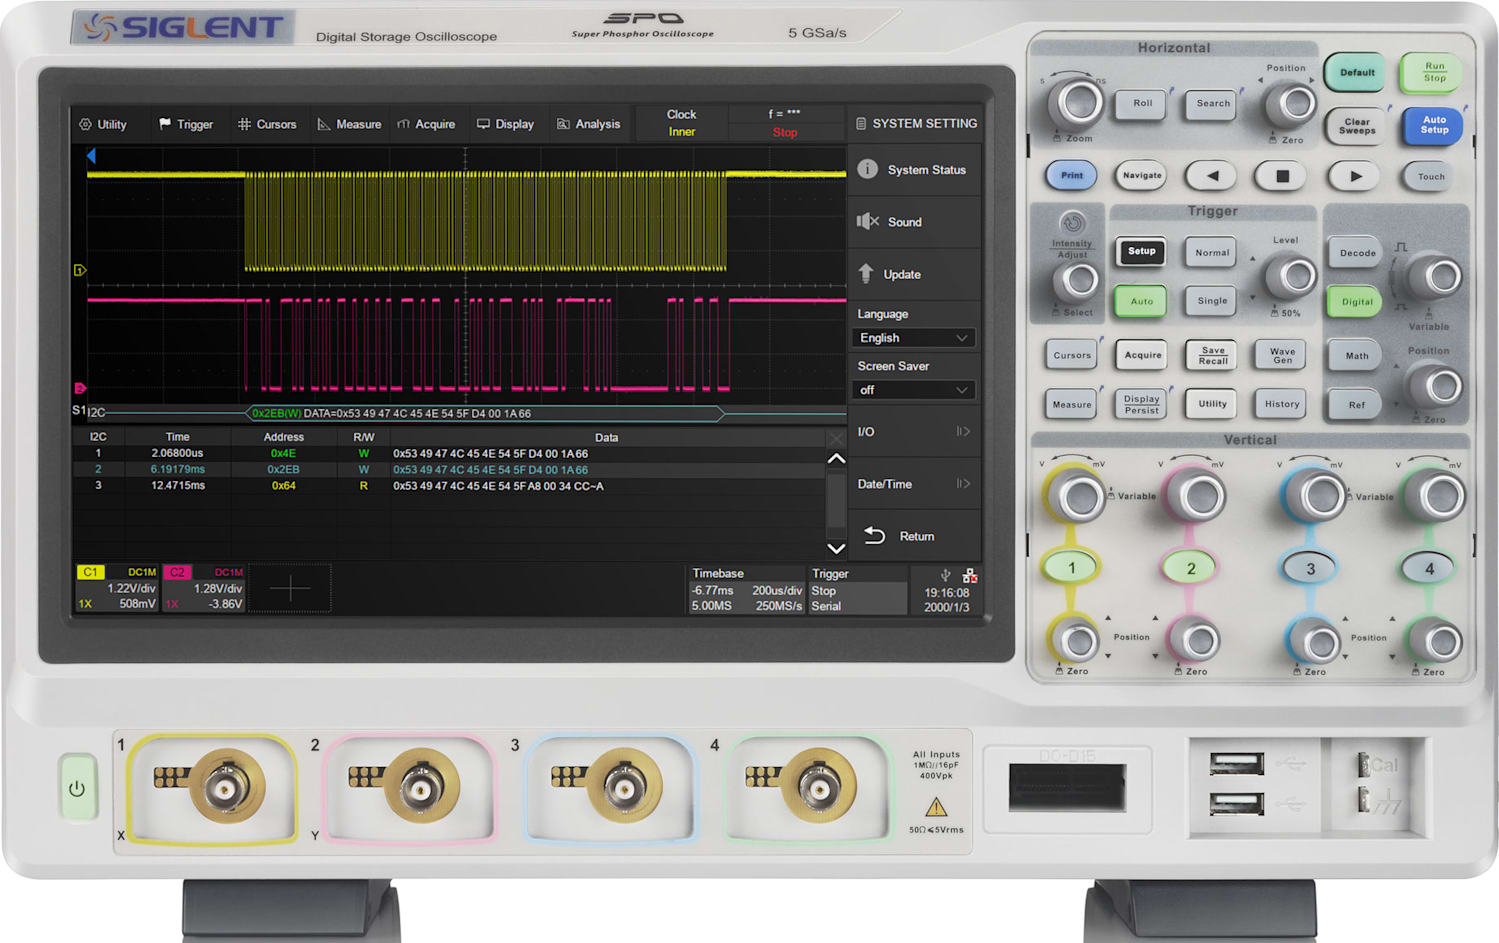This screenshot has height=943, width=1499.
Task: Click the printer icon in the status bar
Action: click(970, 575)
